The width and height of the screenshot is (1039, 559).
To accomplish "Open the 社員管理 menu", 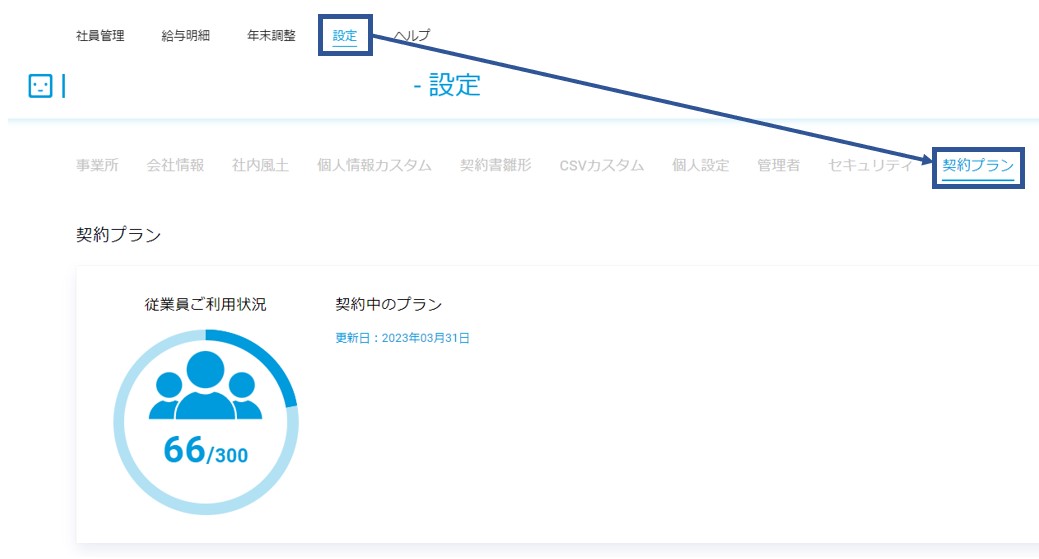I will tap(100, 36).
